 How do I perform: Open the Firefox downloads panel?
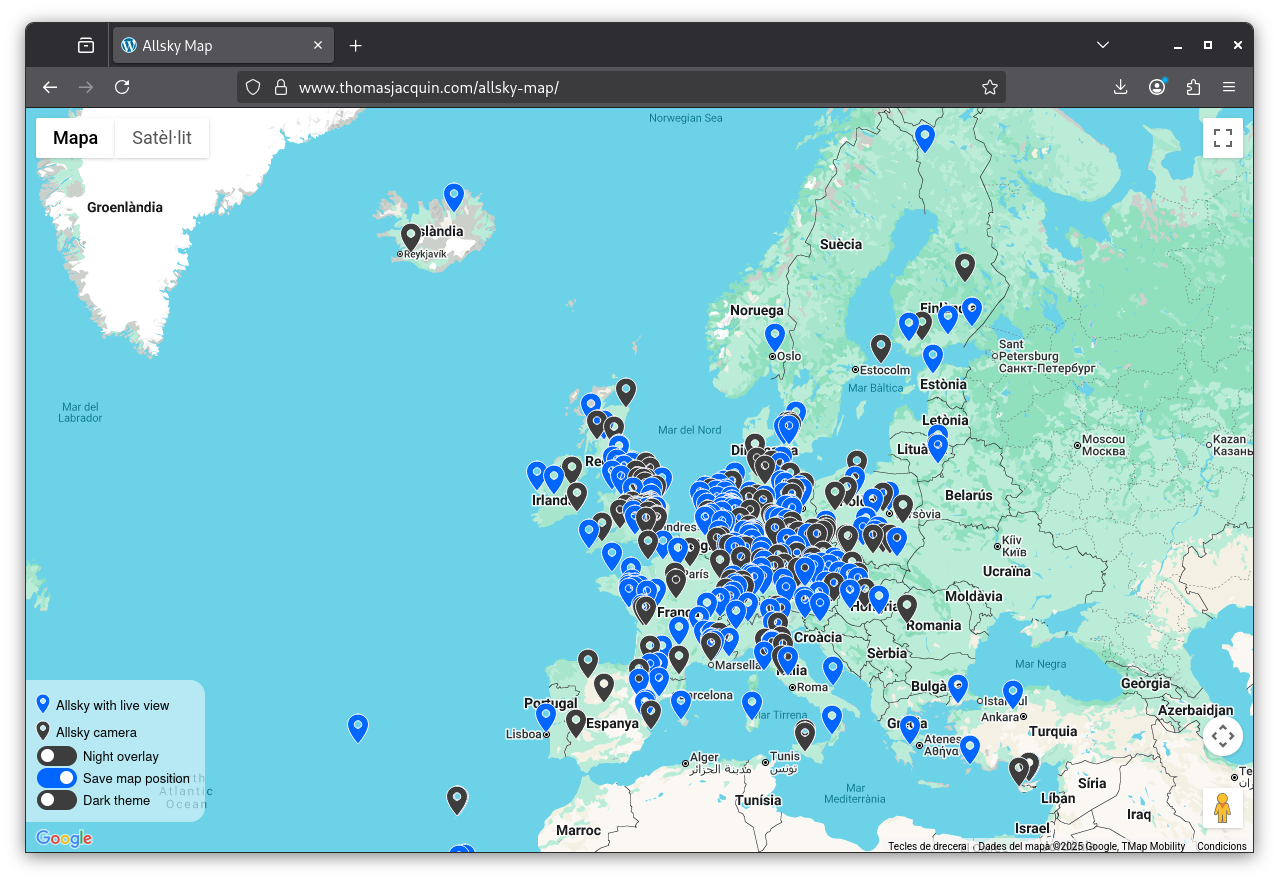(1120, 87)
